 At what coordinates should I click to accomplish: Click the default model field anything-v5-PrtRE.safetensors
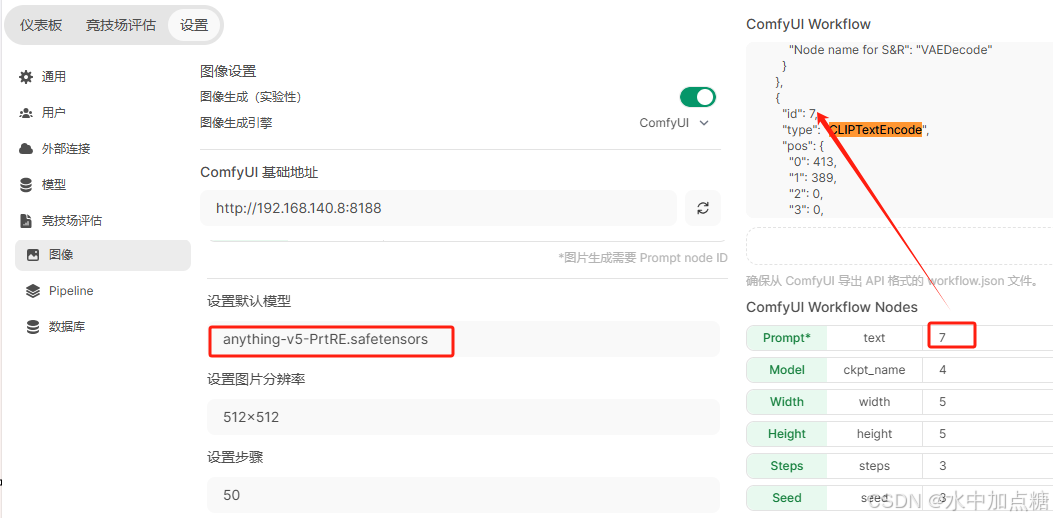point(463,339)
